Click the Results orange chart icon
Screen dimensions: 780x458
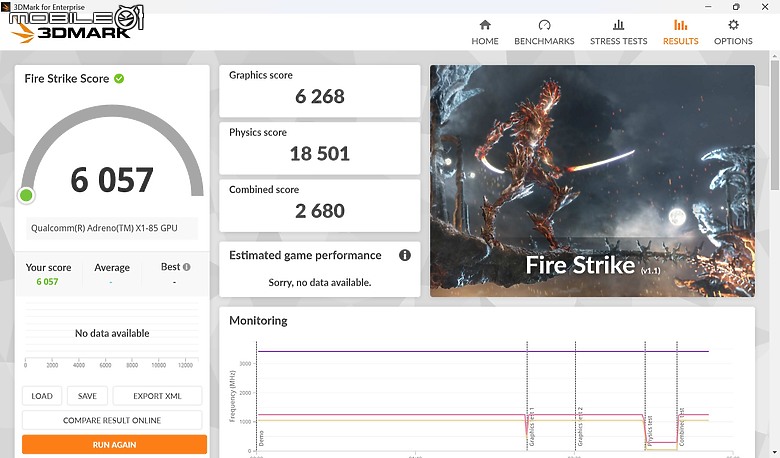681,25
